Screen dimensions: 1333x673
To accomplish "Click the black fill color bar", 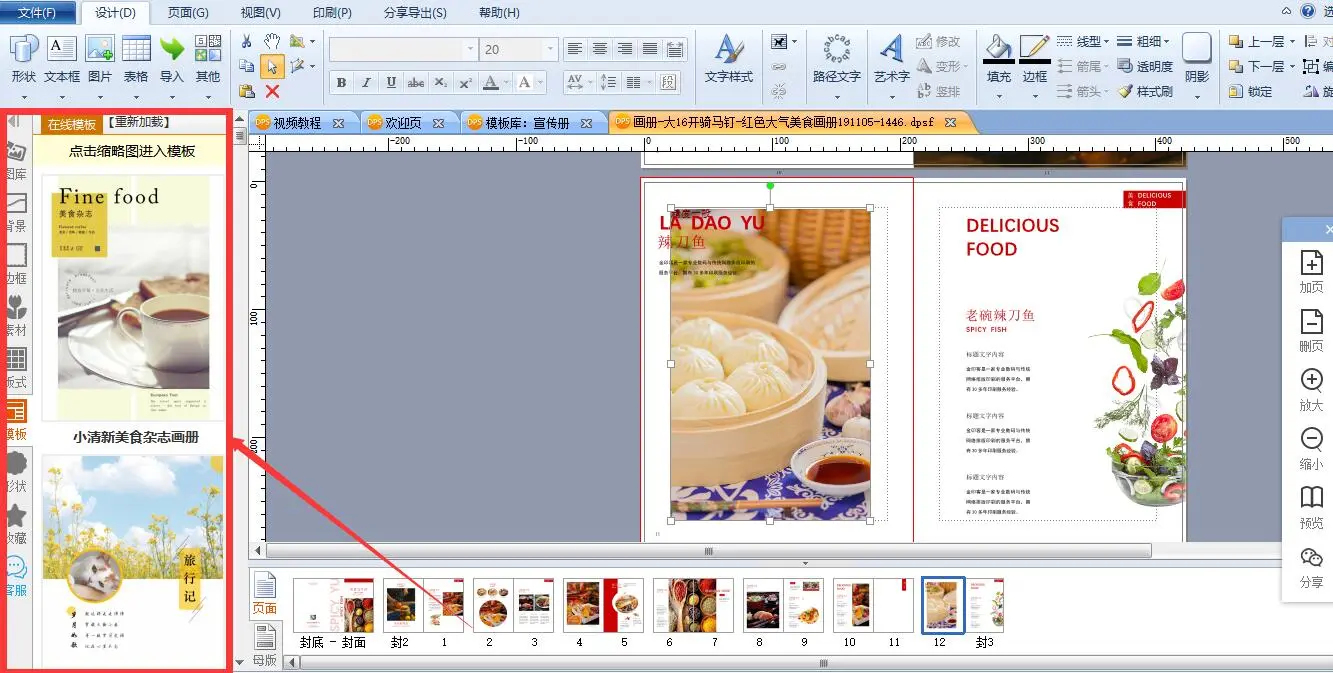I will click(x=998, y=60).
